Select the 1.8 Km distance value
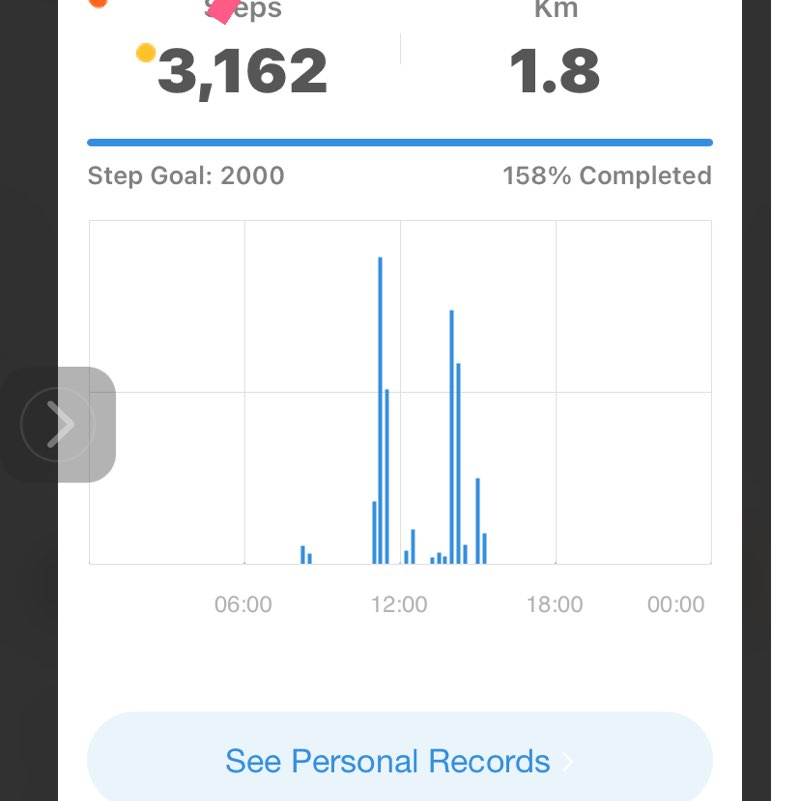 [554, 72]
